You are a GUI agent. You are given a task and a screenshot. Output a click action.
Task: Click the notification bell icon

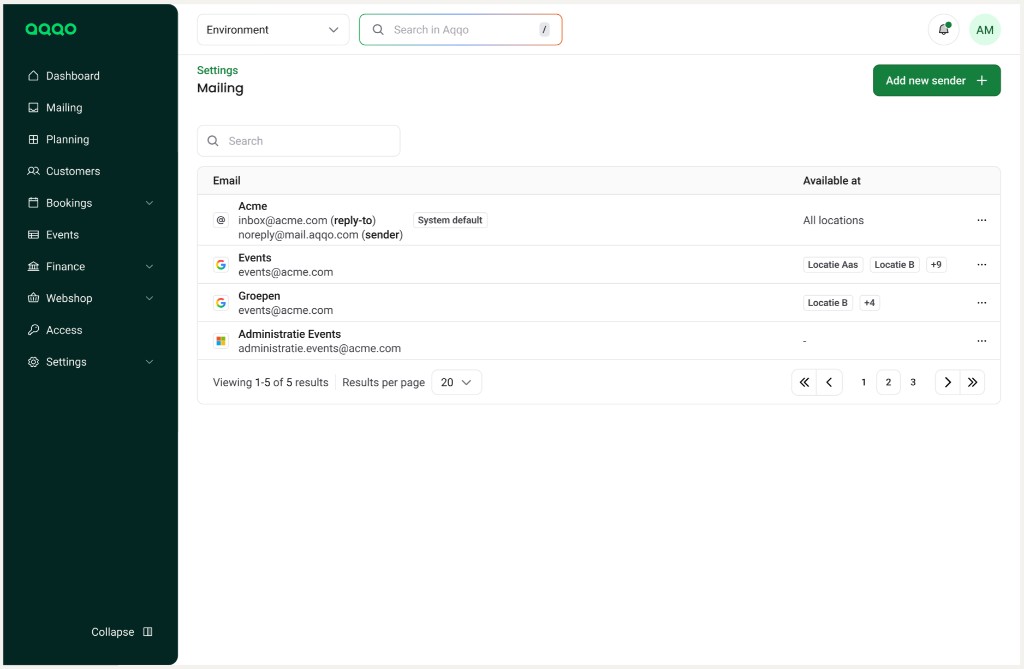(x=943, y=30)
